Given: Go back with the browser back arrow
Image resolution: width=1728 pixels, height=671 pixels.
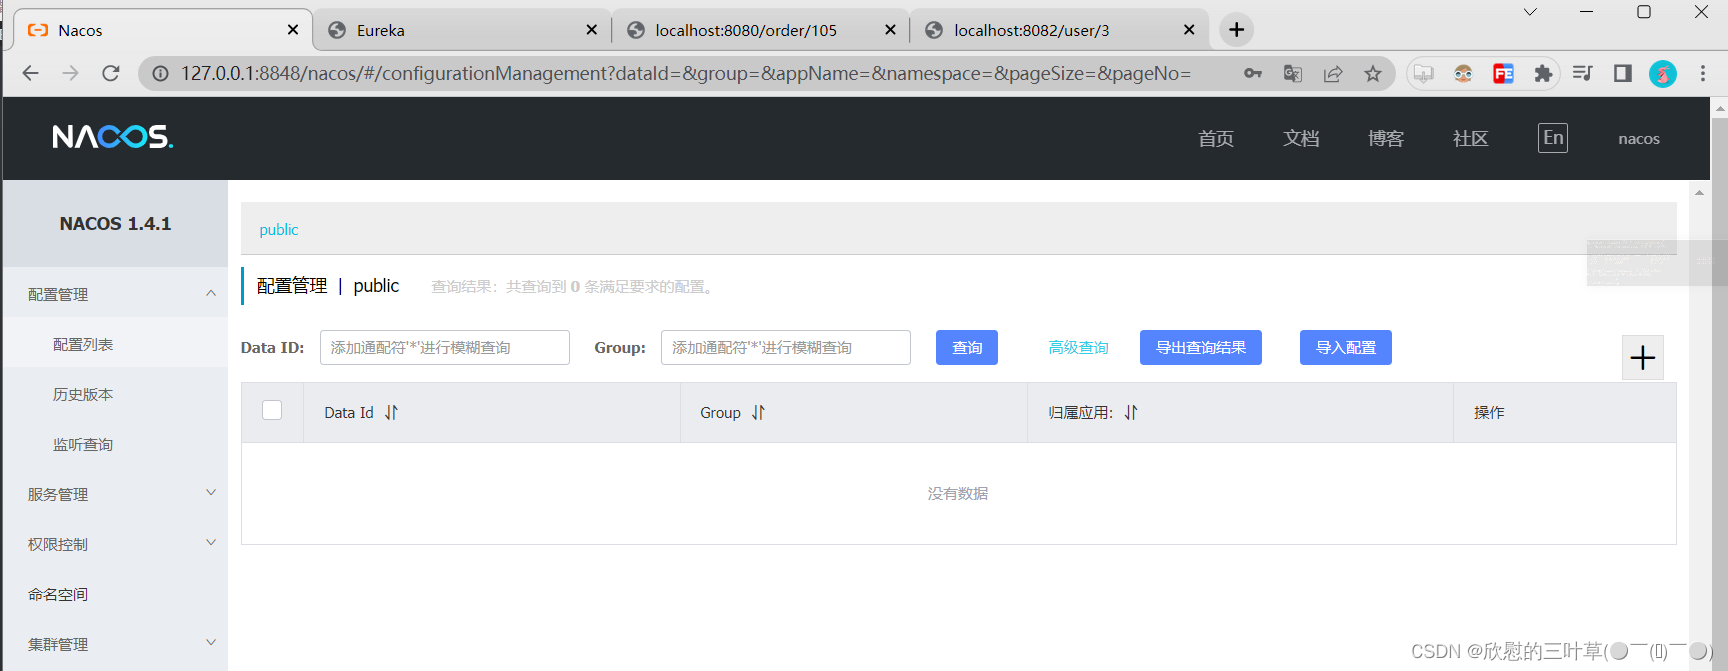Looking at the screenshot, I should (31, 73).
